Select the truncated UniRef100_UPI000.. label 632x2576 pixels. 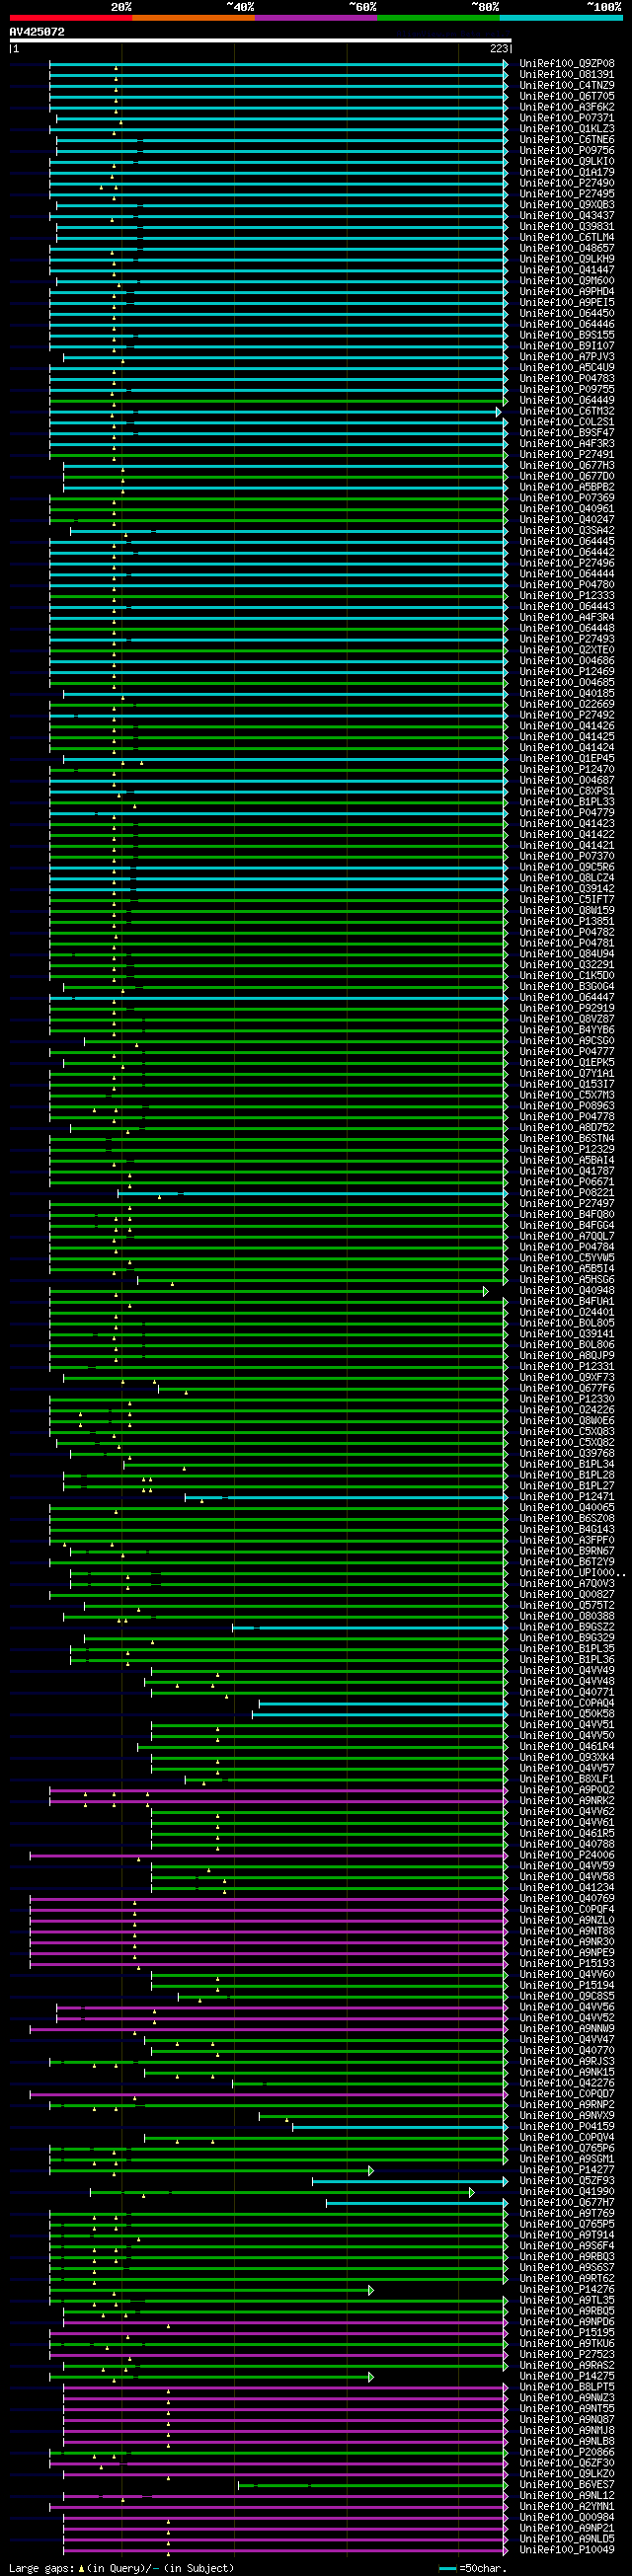(572, 1573)
